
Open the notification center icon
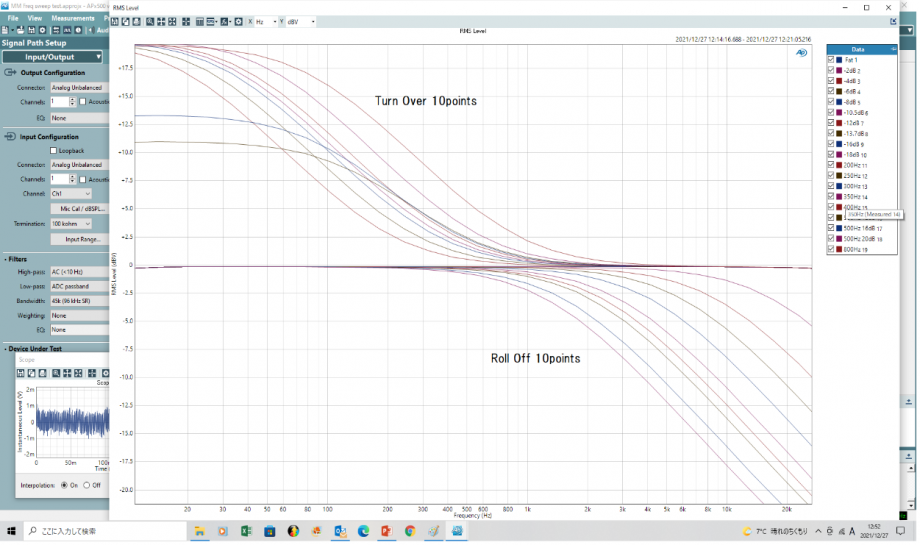tap(901, 532)
